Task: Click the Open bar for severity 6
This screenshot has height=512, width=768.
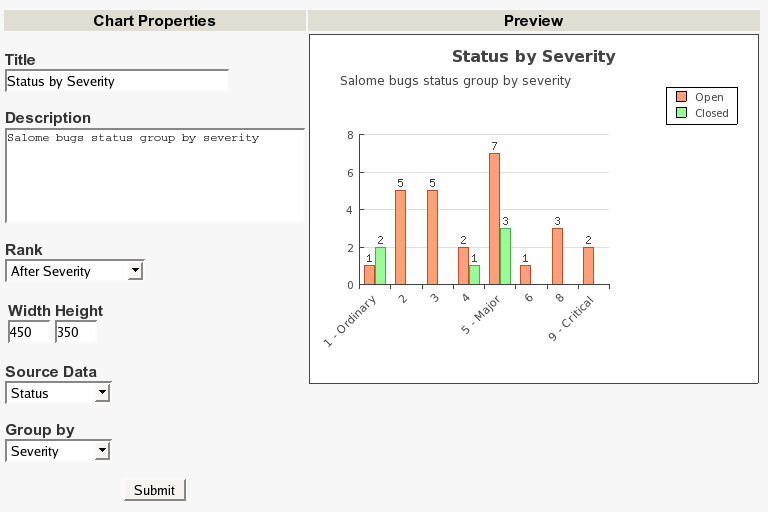Action: pyautogui.click(x=525, y=275)
